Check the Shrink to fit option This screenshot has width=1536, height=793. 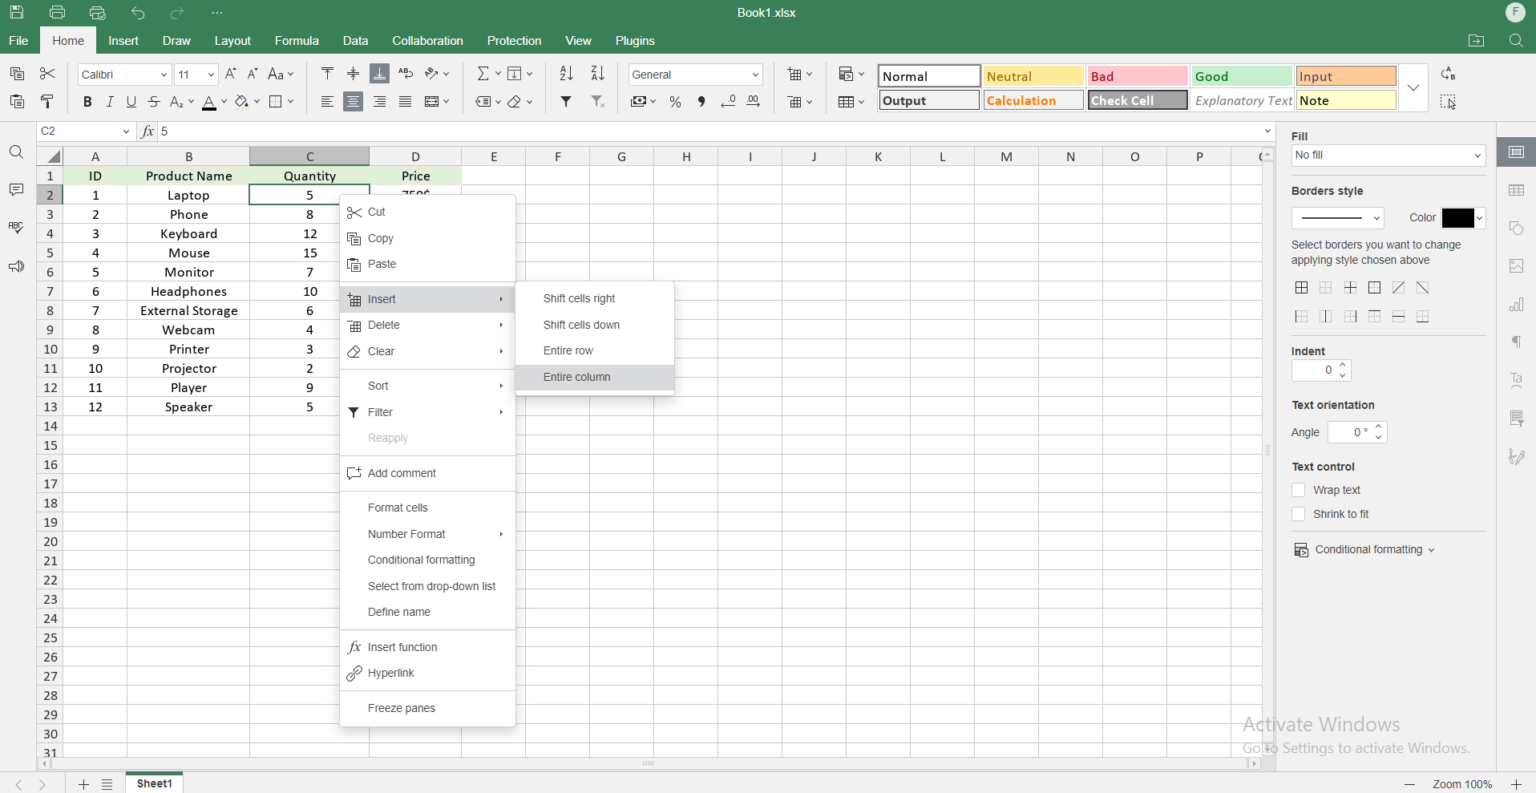click(1298, 513)
